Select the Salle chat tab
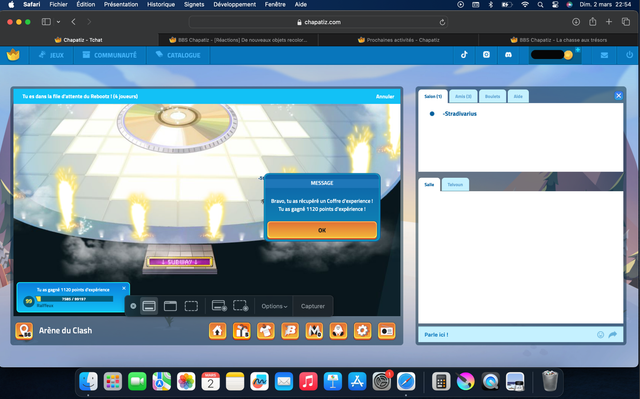Screen dimensions: 640x399 (x=429, y=184)
